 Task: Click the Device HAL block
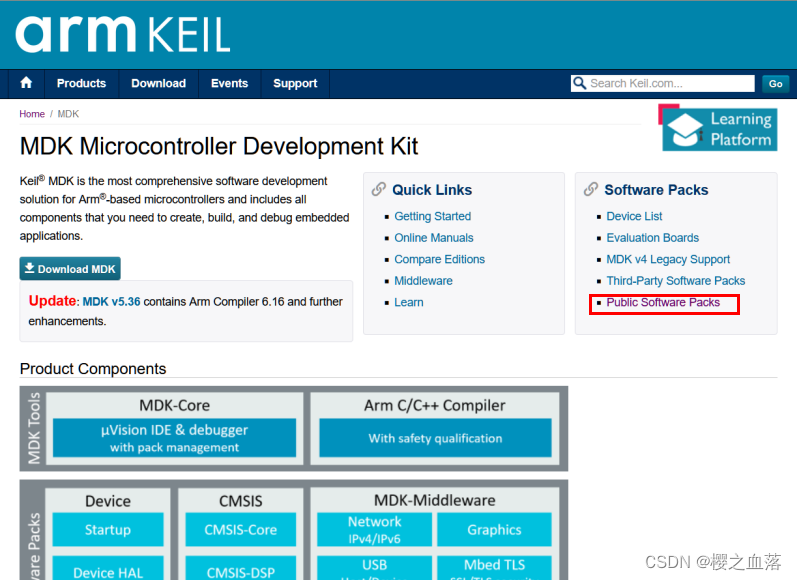108,568
